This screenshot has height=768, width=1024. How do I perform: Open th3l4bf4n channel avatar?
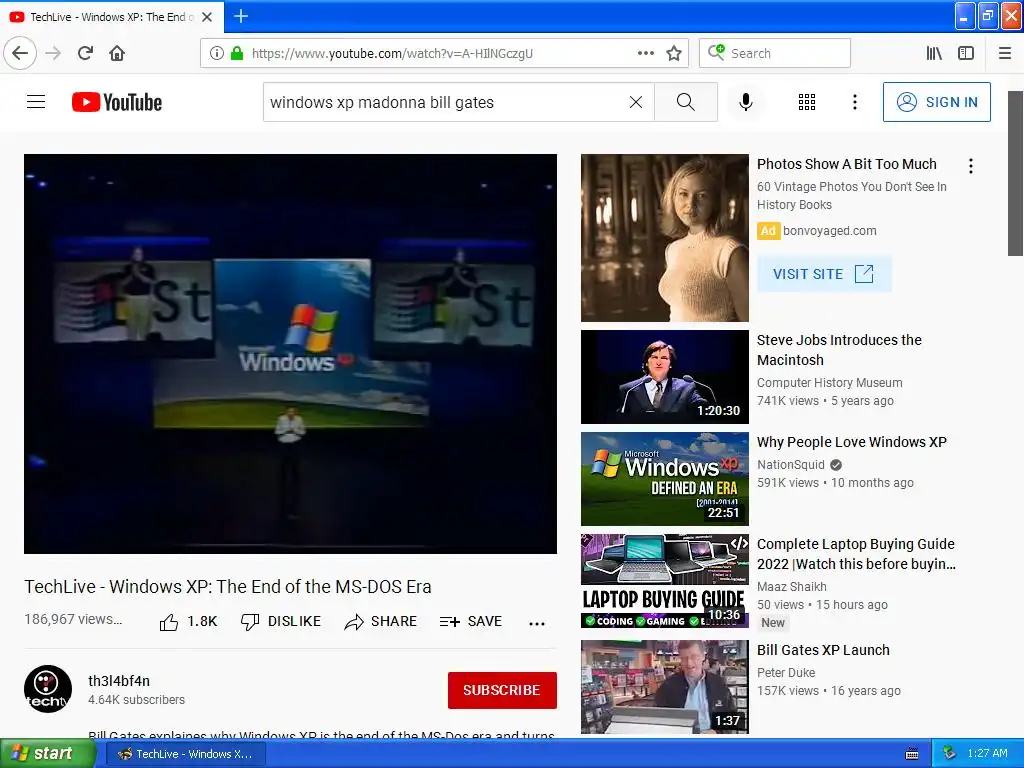click(48, 689)
